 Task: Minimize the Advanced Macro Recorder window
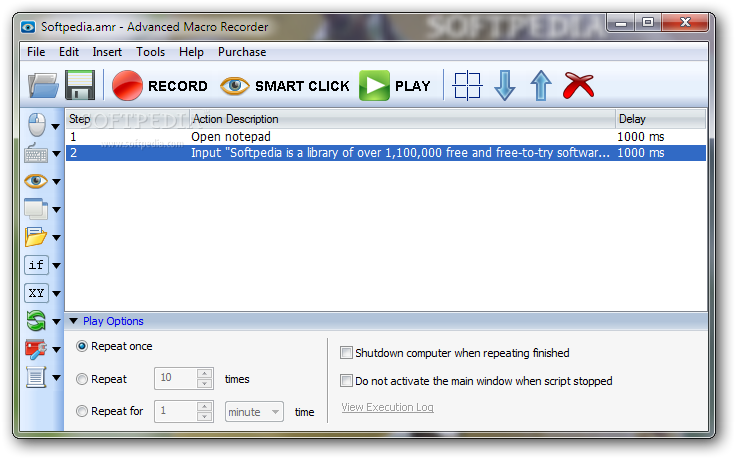[621, 22]
